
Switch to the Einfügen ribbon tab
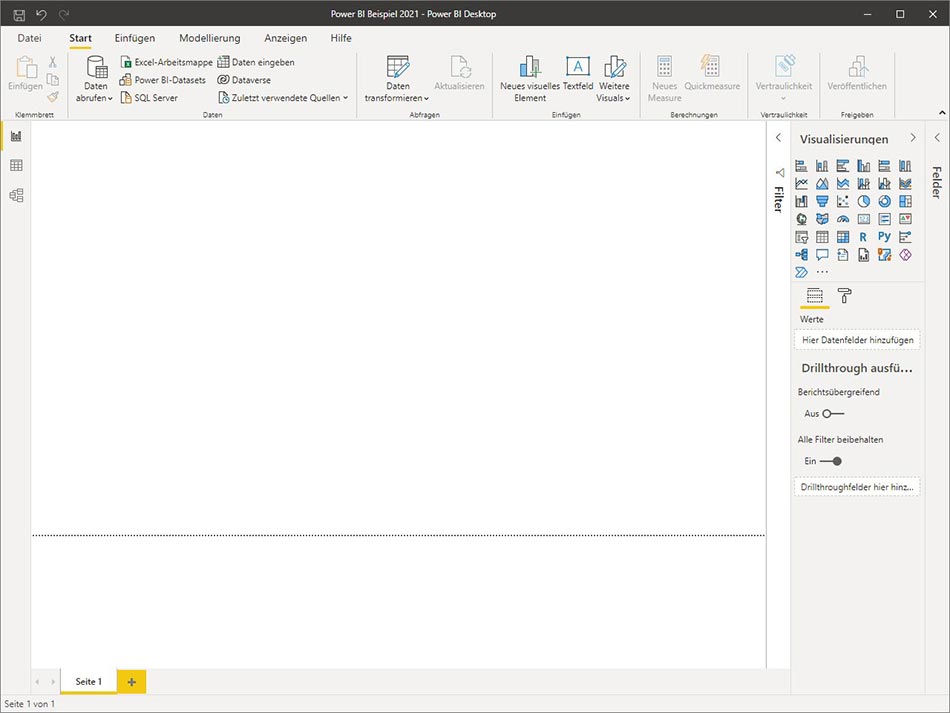(135, 38)
